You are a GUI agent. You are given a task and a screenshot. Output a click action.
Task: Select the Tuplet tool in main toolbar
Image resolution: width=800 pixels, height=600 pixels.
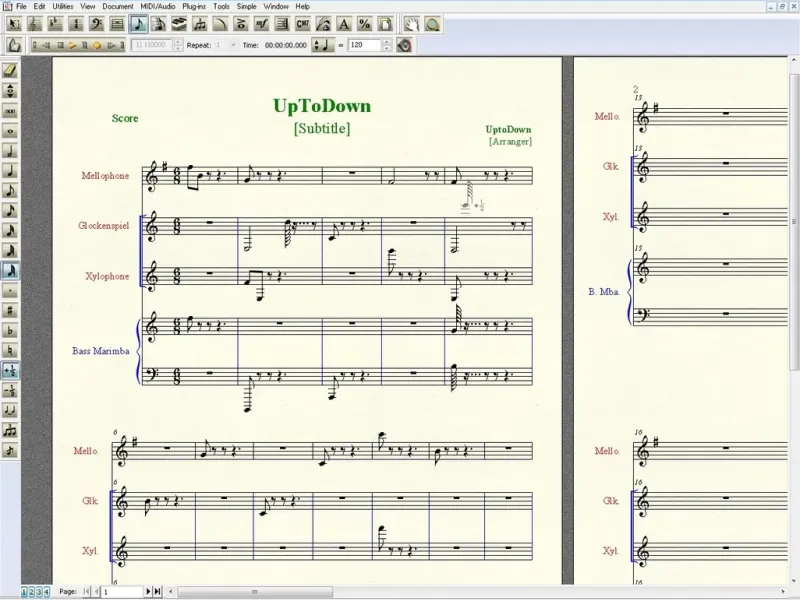point(199,24)
